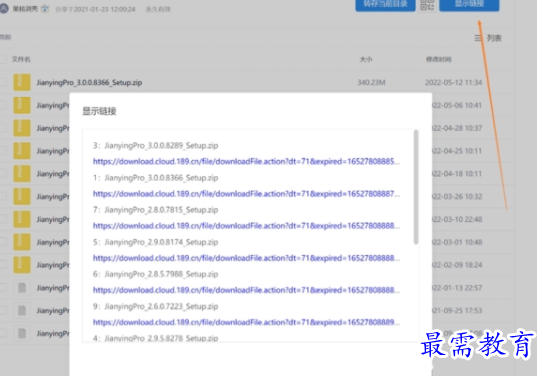Click zip icon in the 03-26 10:32 row
This screenshot has width=542, height=376.
(22, 196)
